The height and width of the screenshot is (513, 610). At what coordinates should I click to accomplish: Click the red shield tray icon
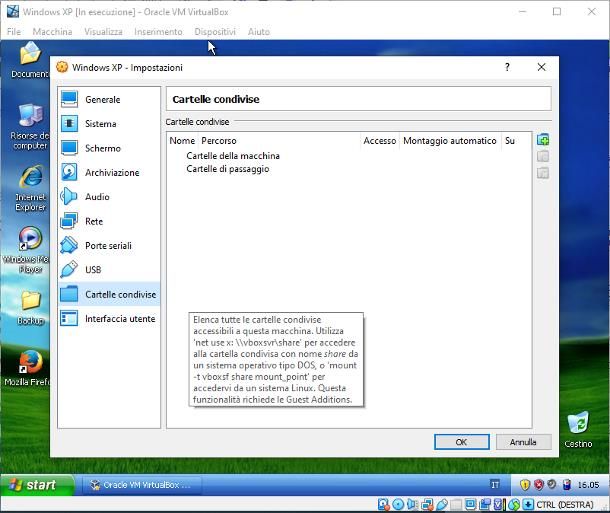click(538, 485)
